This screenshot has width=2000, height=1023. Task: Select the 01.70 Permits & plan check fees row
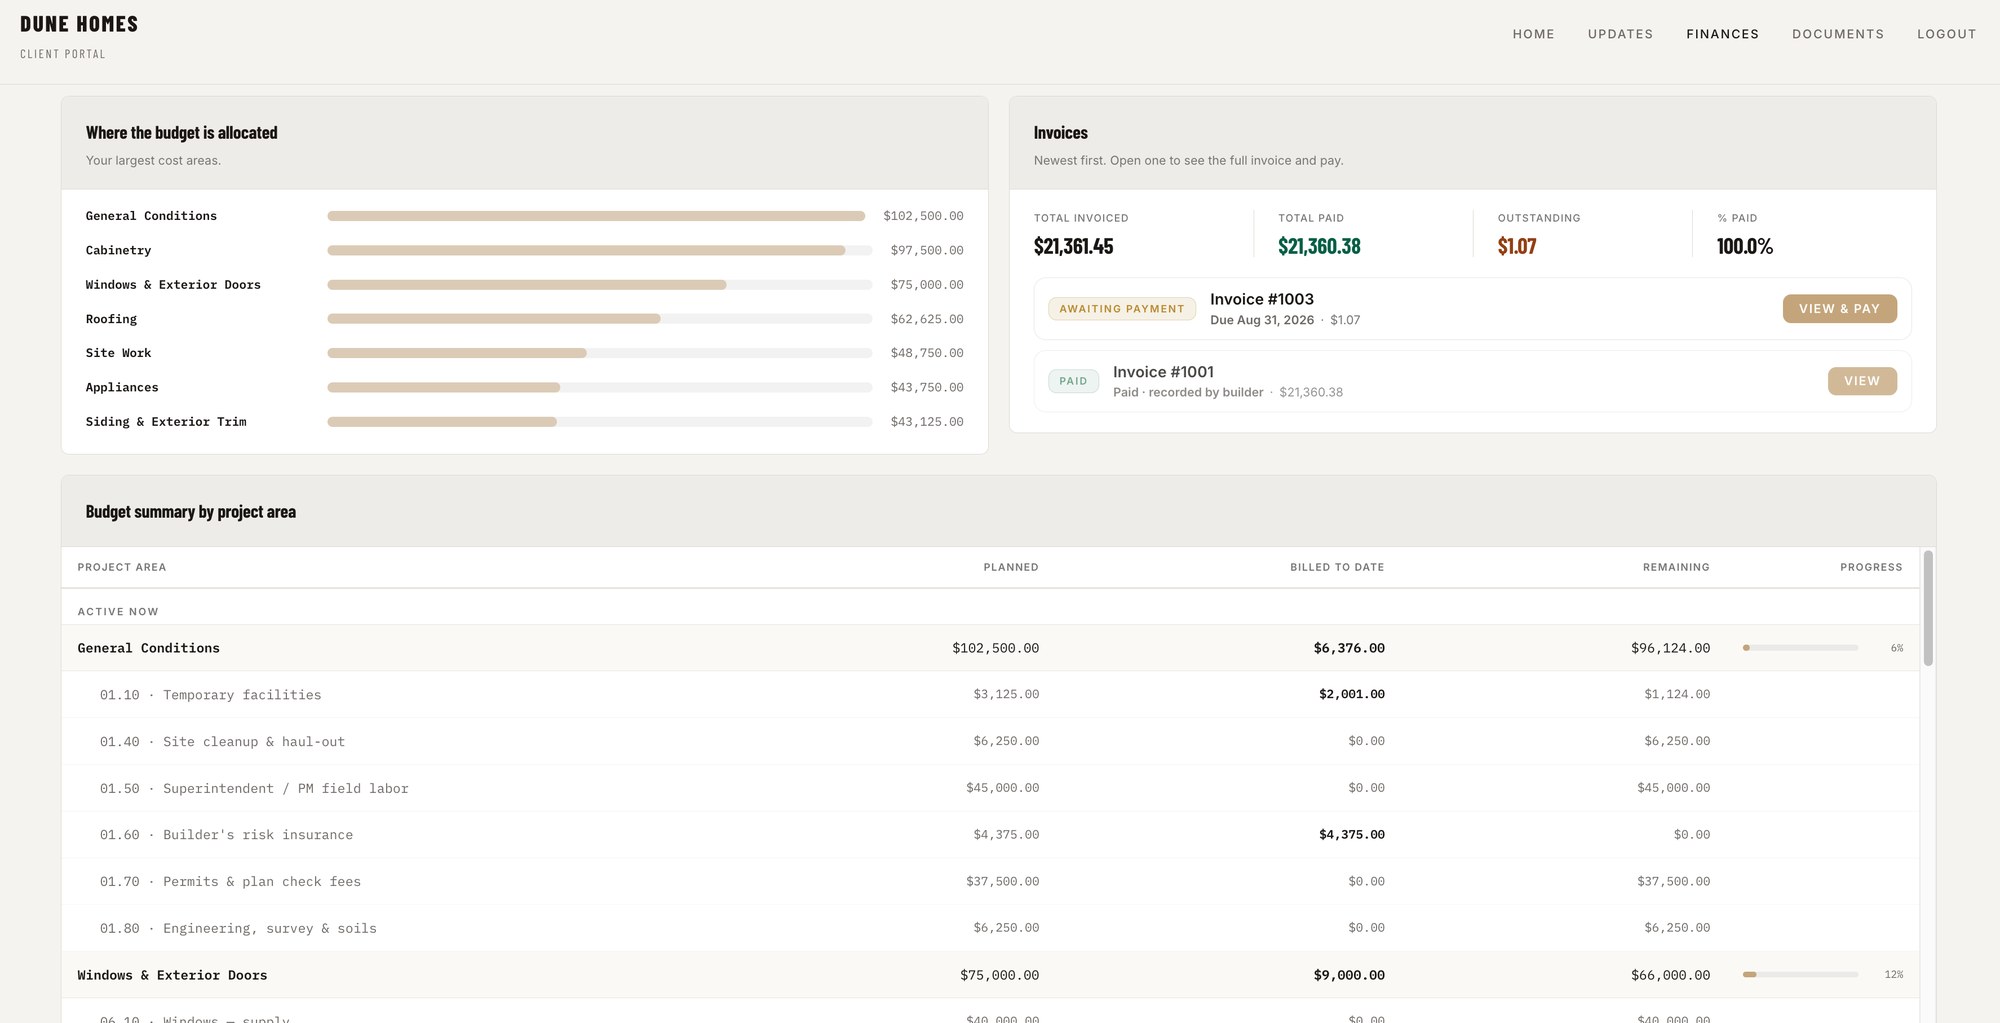click(x=990, y=881)
